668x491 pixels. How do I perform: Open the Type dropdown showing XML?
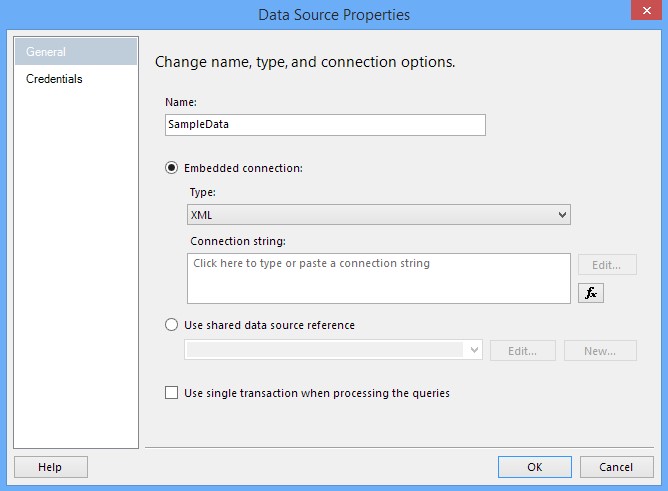[378, 214]
